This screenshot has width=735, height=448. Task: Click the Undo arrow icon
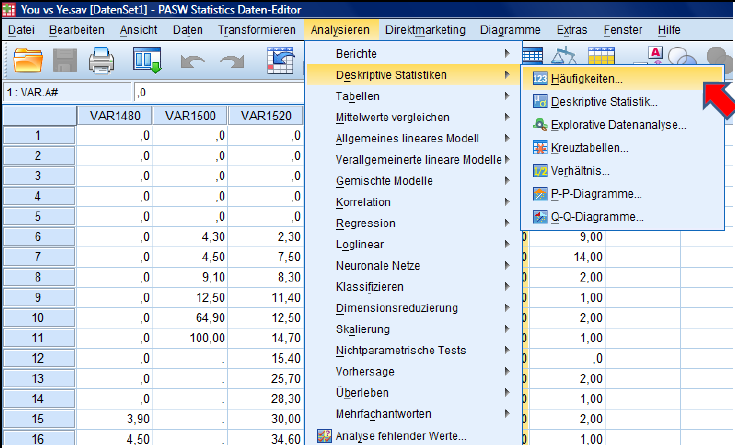point(193,61)
